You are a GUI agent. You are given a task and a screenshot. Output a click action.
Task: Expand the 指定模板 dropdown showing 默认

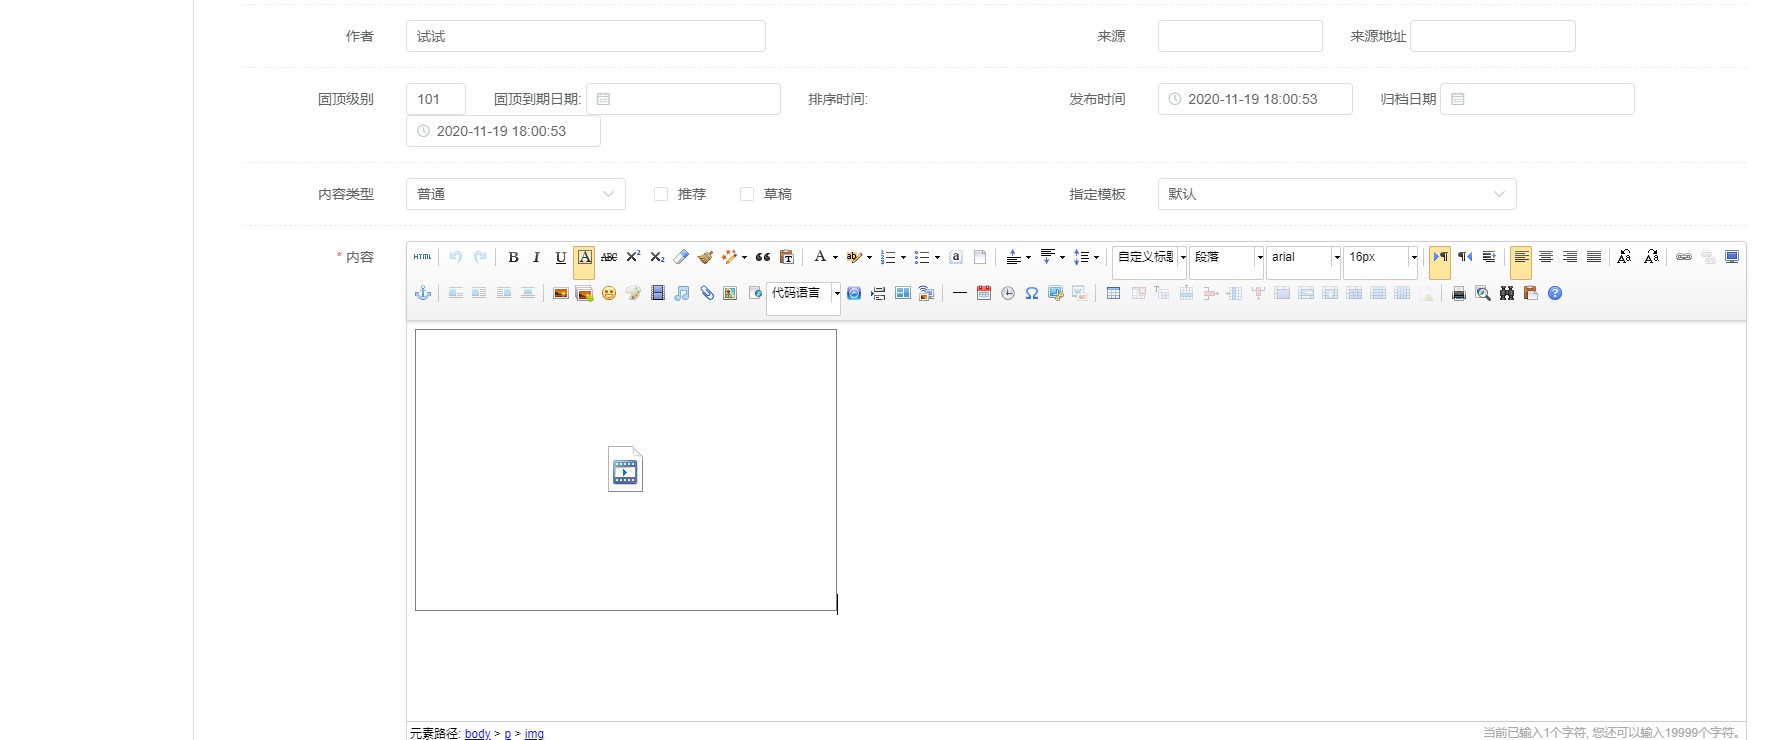(x=1336, y=194)
